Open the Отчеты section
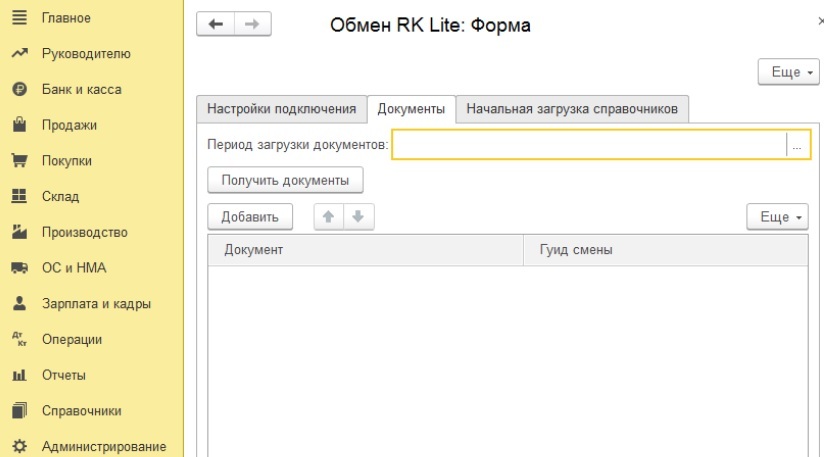827x457 pixels. (x=64, y=375)
